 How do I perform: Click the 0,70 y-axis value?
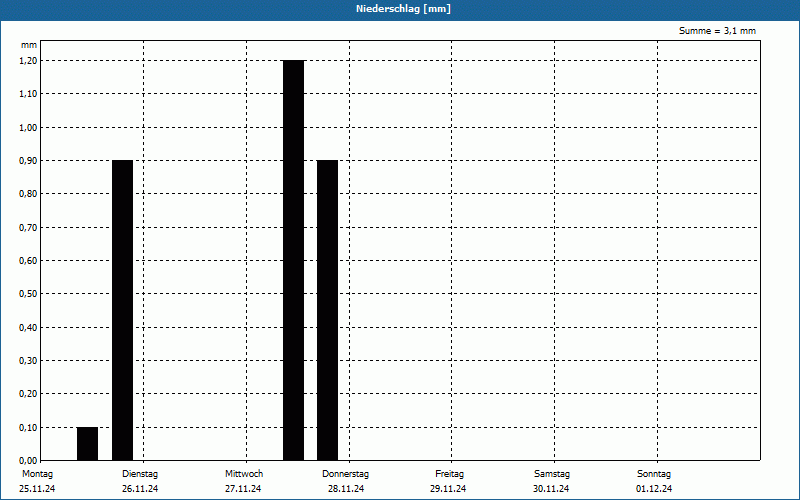(x=28, y=228)
